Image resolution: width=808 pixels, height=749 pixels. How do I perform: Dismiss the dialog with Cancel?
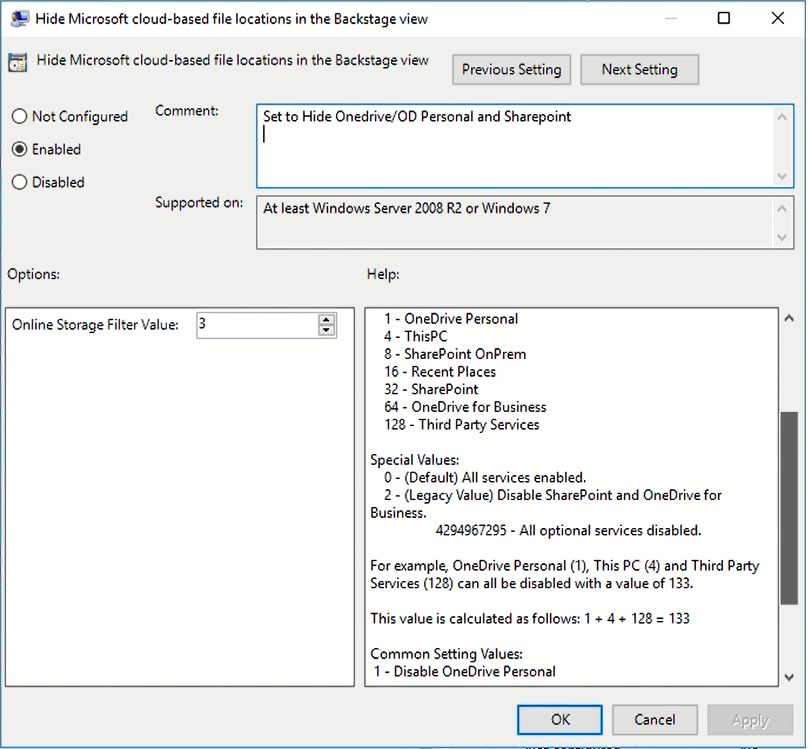tap(655, 719)
